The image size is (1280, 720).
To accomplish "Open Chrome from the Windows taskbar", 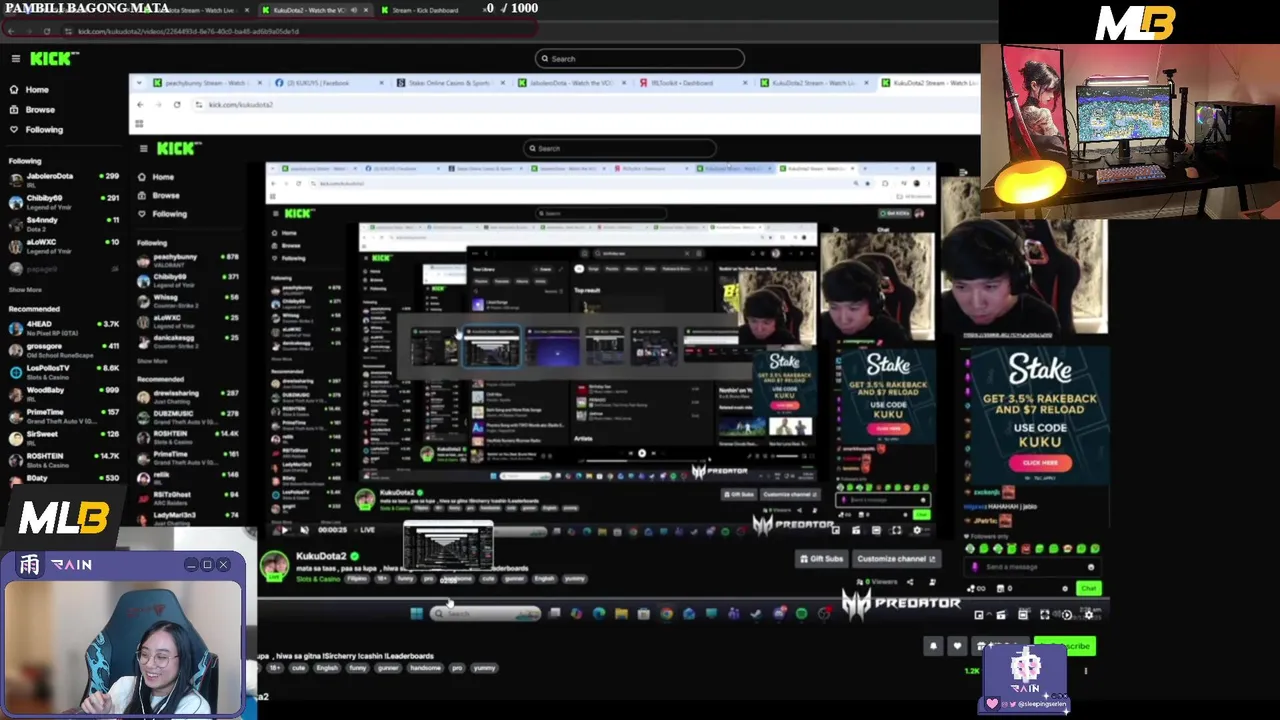I will point(667,614).
